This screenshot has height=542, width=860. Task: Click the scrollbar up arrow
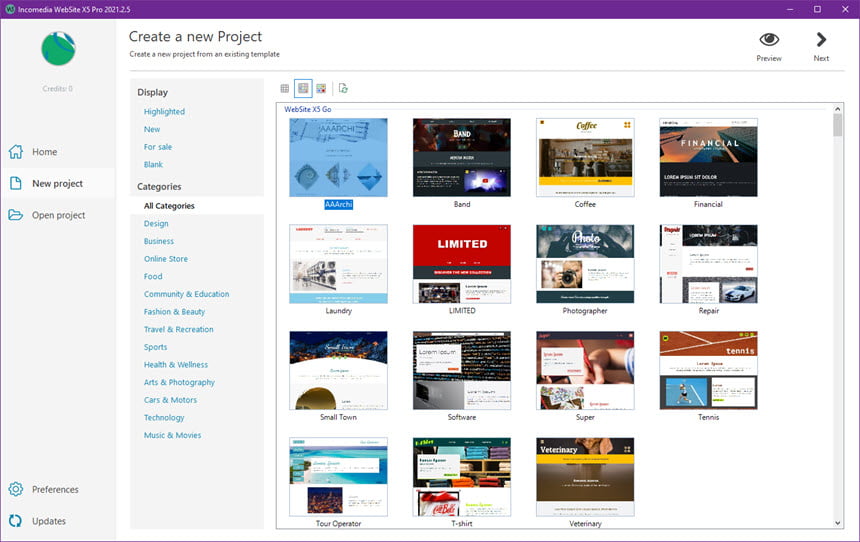click(x=838, y=109)
